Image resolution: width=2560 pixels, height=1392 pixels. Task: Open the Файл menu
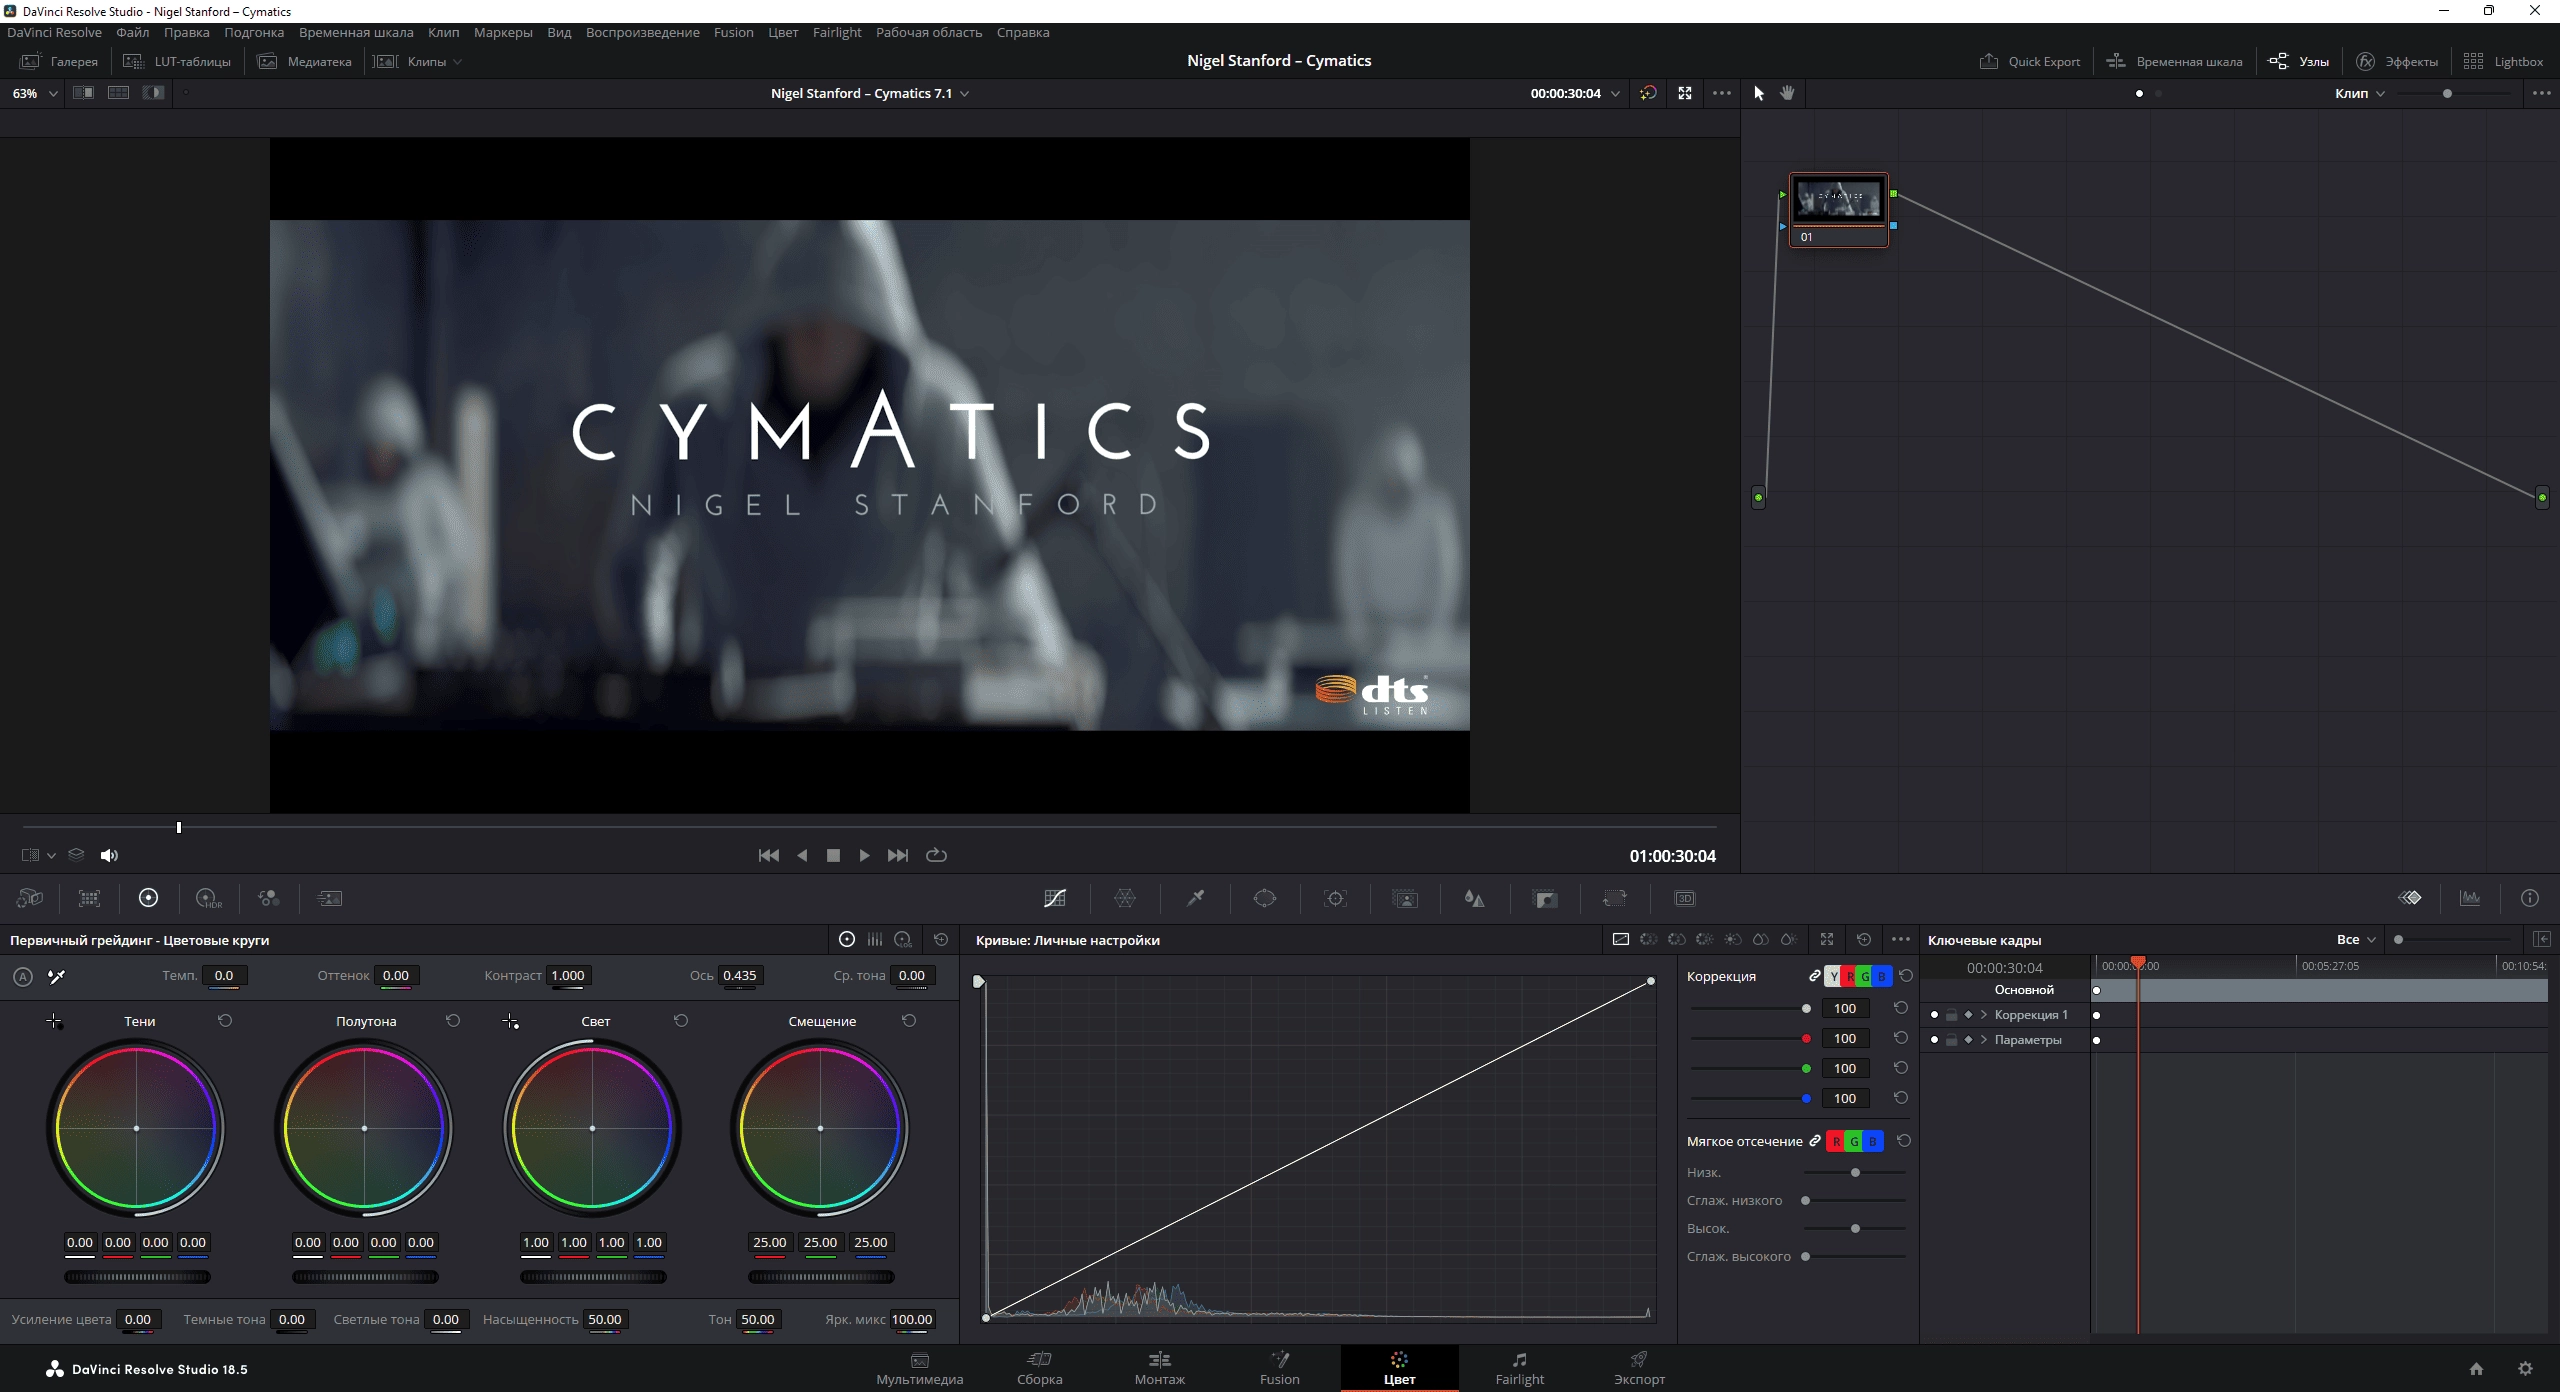[132, 32]
